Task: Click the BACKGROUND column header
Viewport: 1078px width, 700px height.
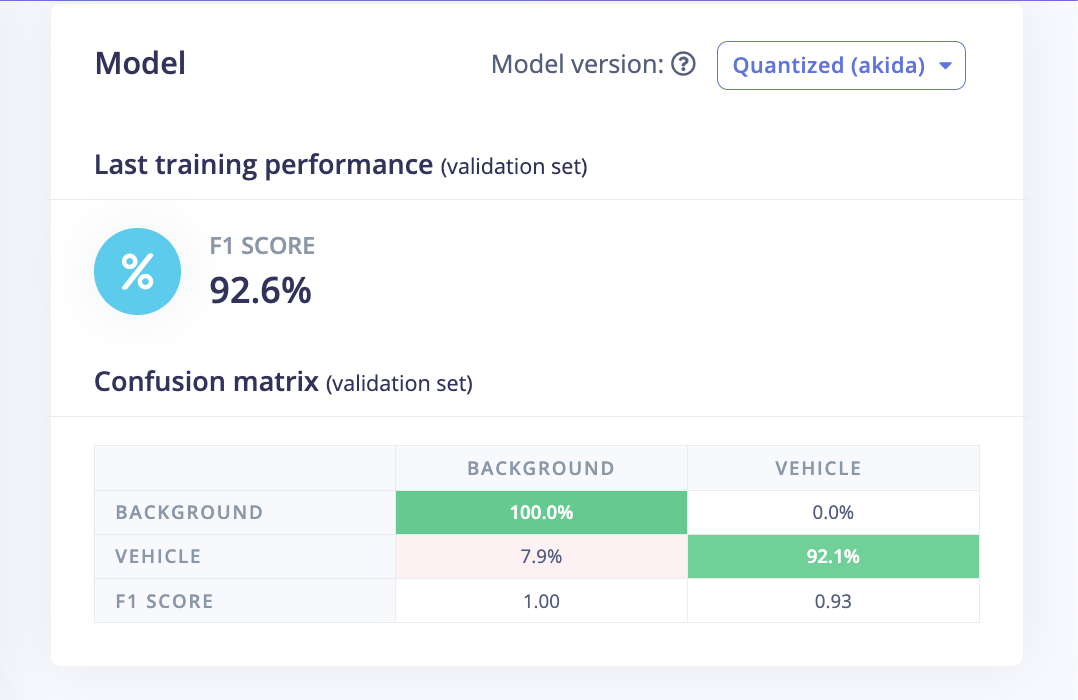Action: click(541, 468)
